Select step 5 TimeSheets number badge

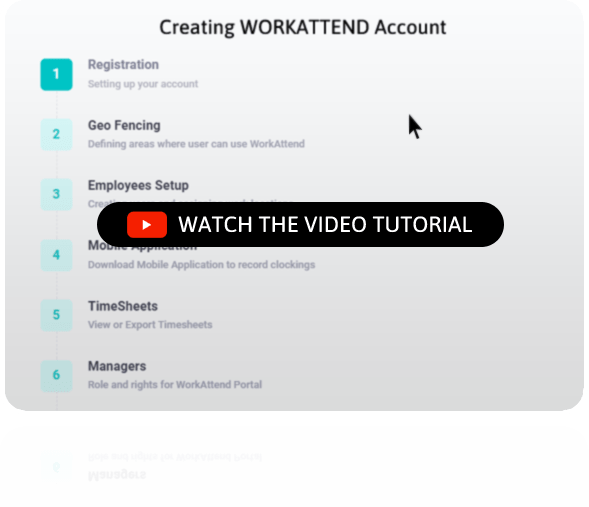pos(56,315)
